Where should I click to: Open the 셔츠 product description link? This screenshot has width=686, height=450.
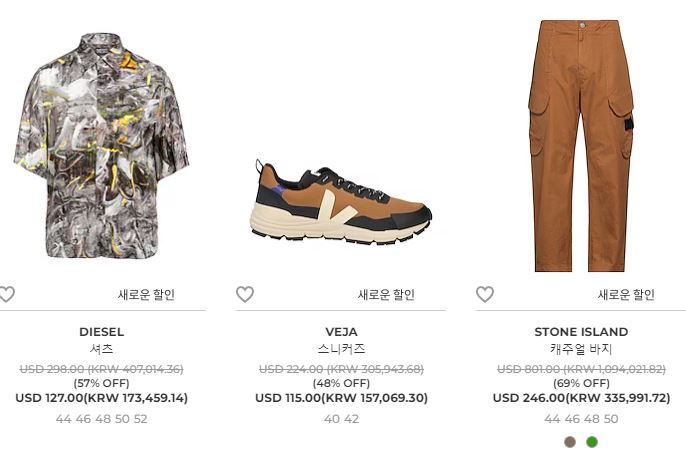click(102, 349)
